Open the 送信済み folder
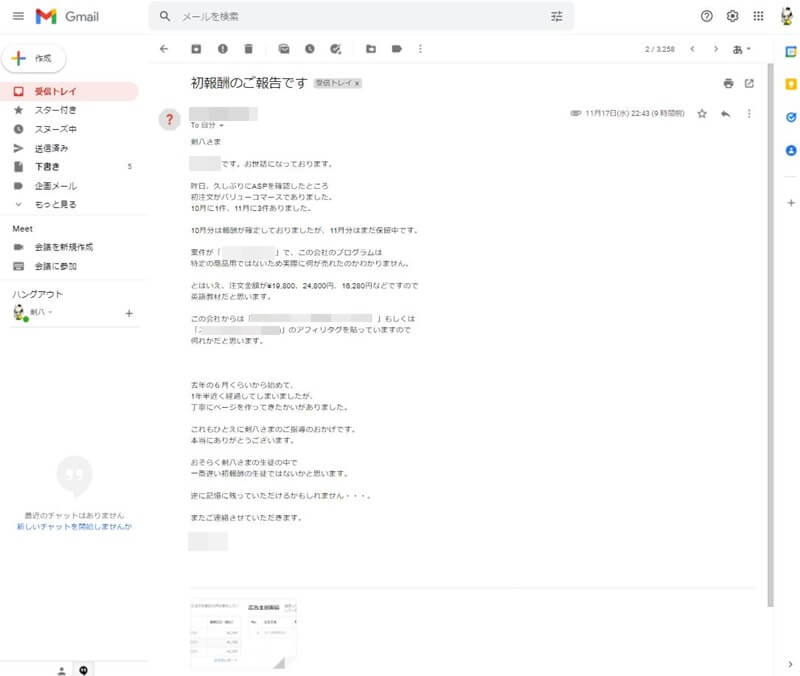The image size is (800, 676). click(x=51, y=148)
